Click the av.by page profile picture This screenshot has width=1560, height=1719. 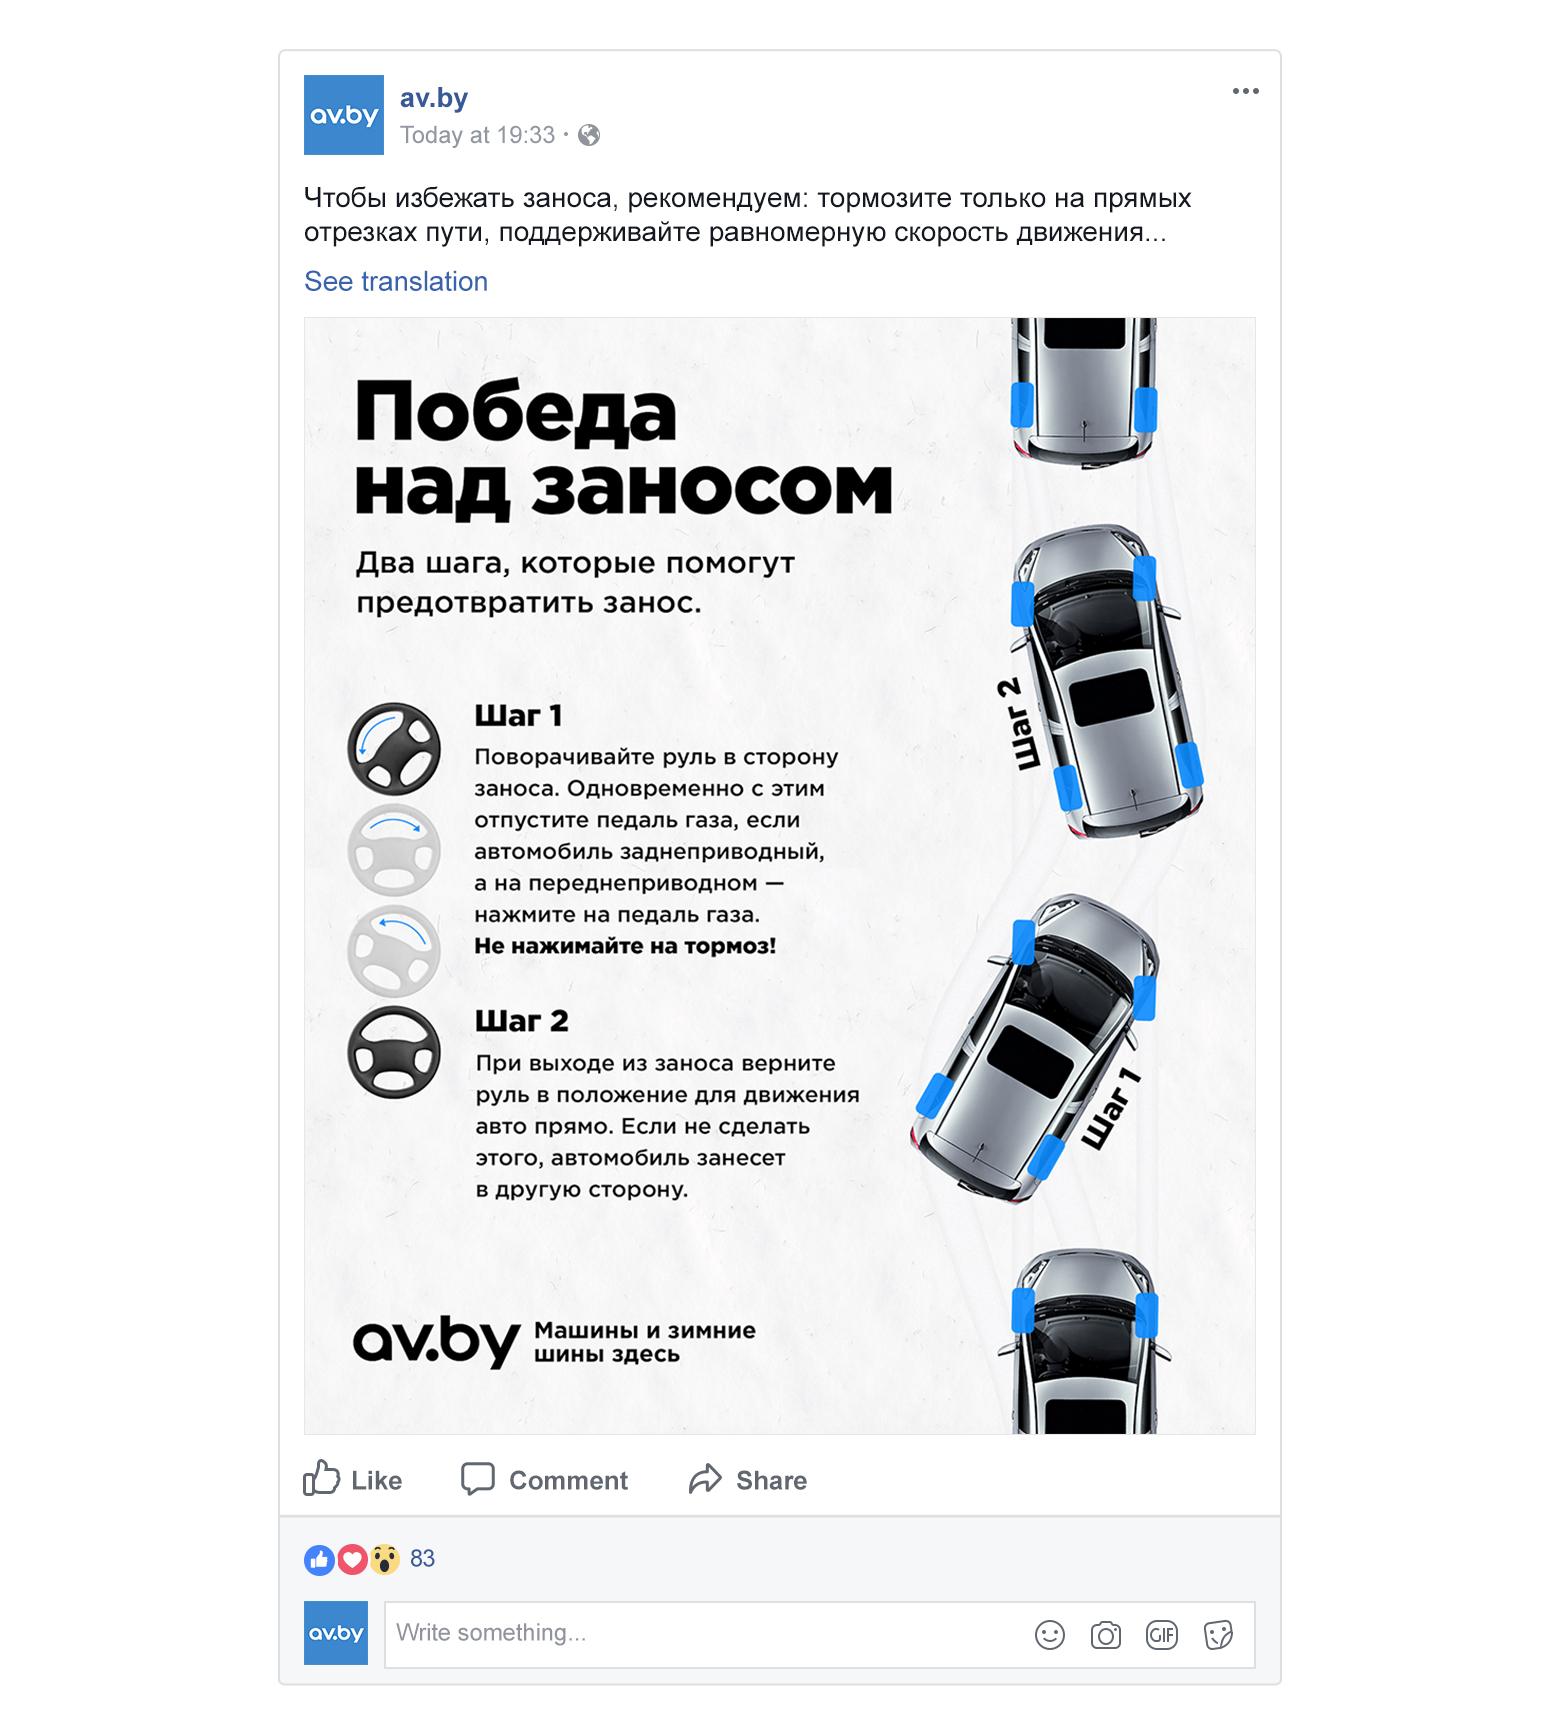pos(344,115)
